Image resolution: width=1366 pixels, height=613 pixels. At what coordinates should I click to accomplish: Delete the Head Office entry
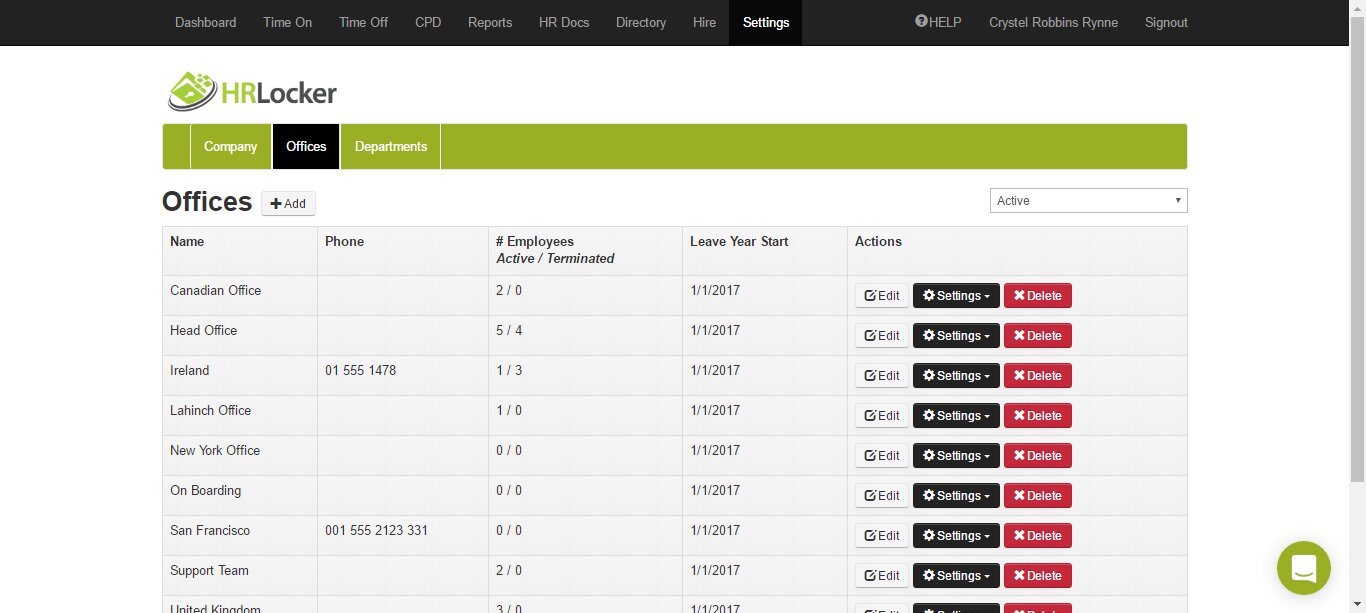(x=1037, y=336)
